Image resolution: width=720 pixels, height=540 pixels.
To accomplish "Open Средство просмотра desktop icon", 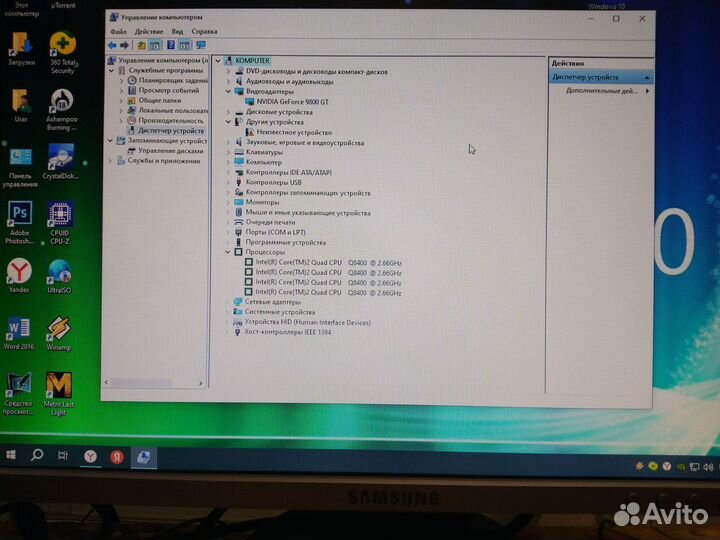I will pyautogui.click(x=18, y=394).
